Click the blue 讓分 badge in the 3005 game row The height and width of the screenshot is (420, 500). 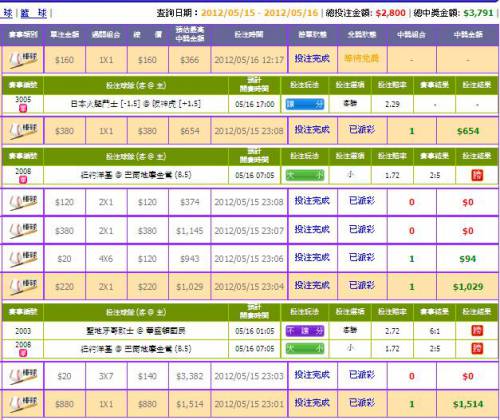[x=305, y=104]
